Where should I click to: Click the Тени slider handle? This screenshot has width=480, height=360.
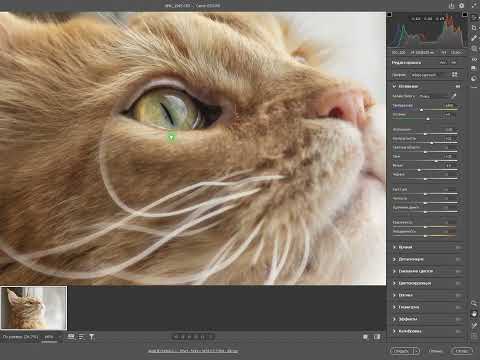[x=436, y=161]
